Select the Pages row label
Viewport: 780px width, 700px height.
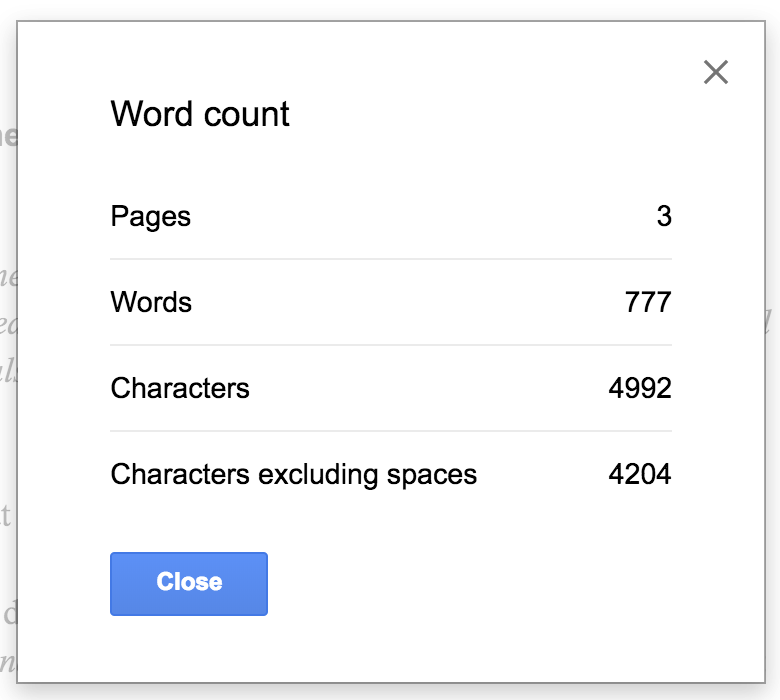150,216
